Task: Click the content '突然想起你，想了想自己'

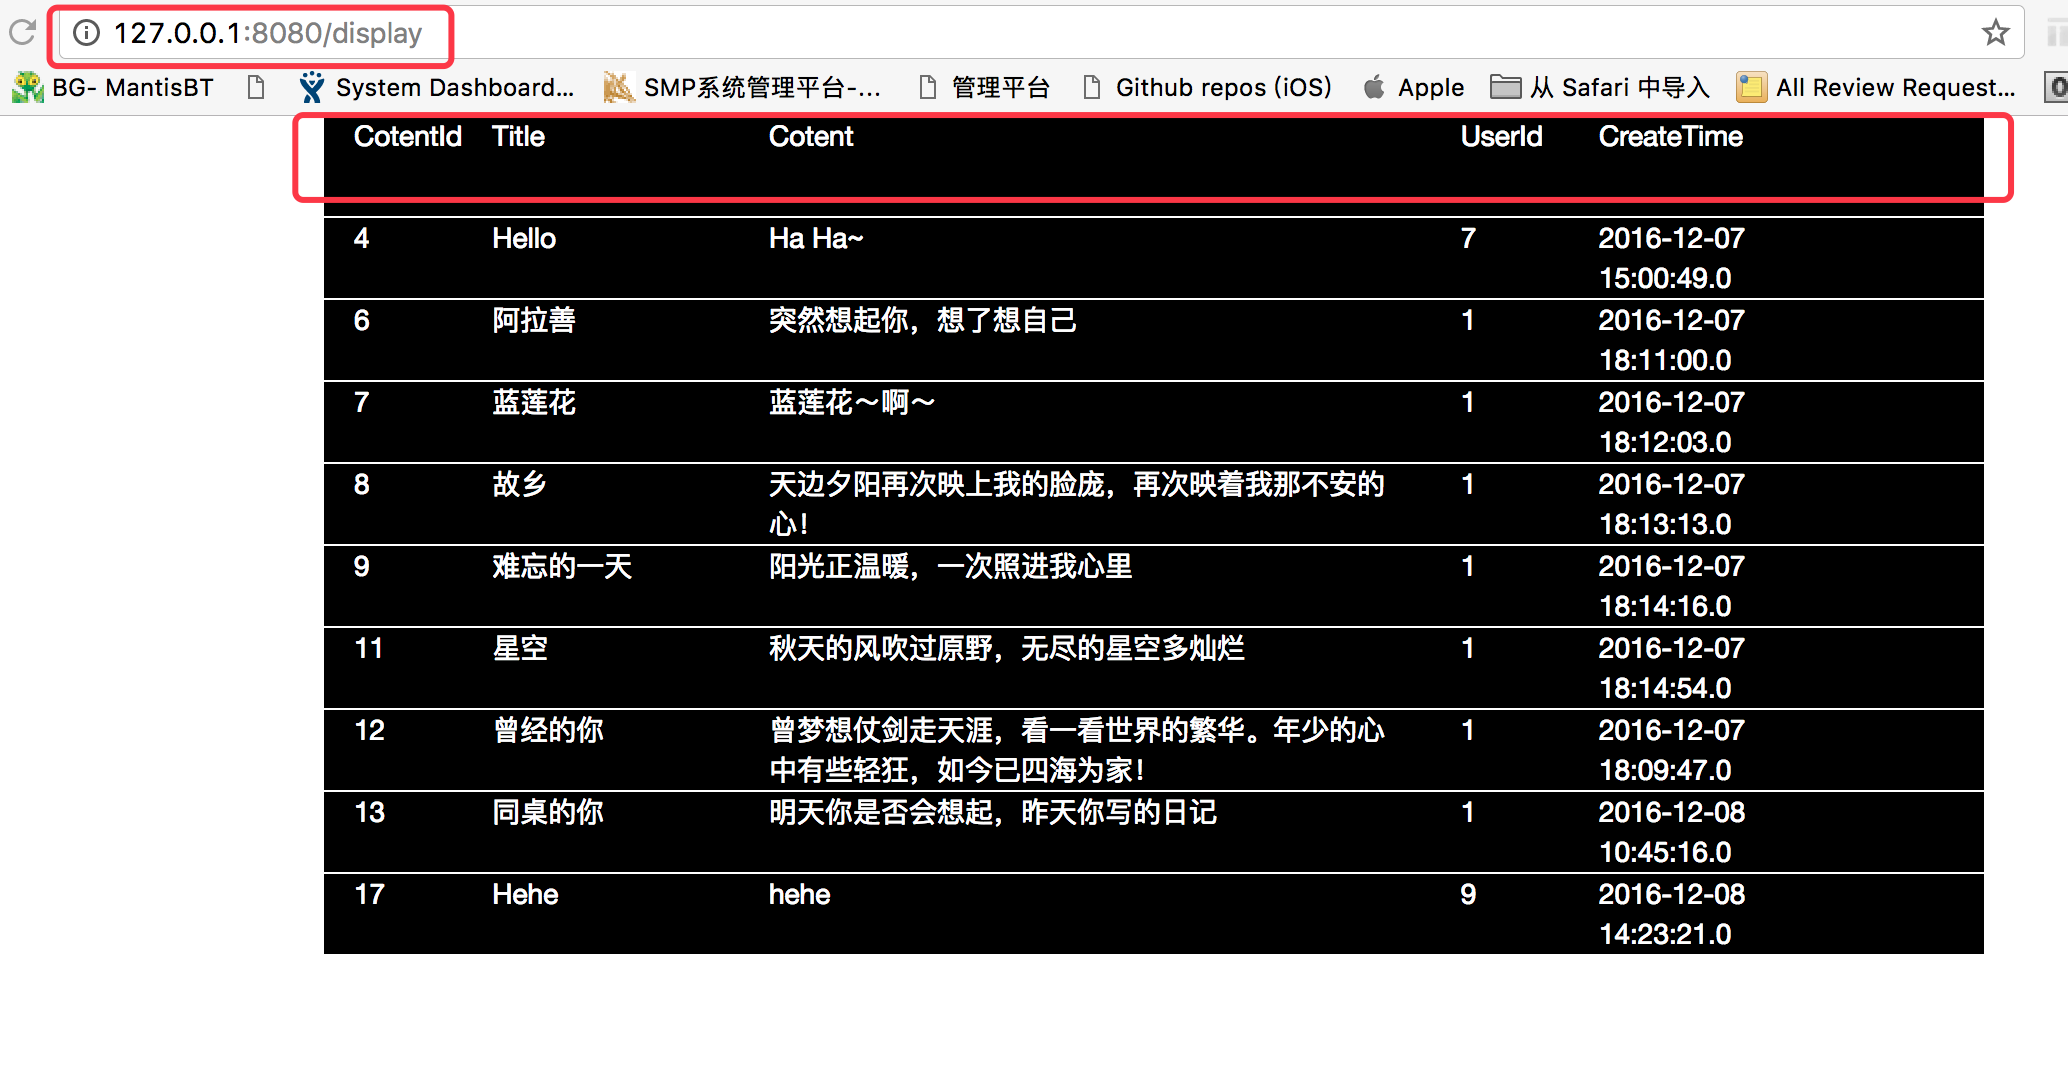Action: pyautogui.click(x=922, y=320)
